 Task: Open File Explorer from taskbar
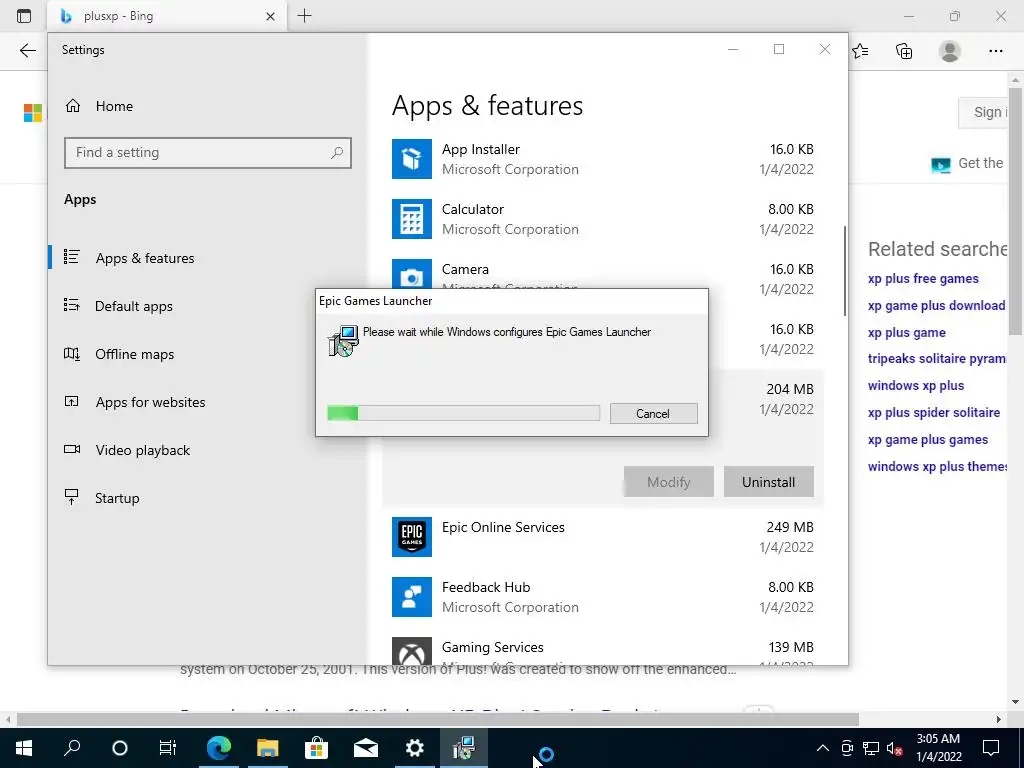tap(267, 748)
